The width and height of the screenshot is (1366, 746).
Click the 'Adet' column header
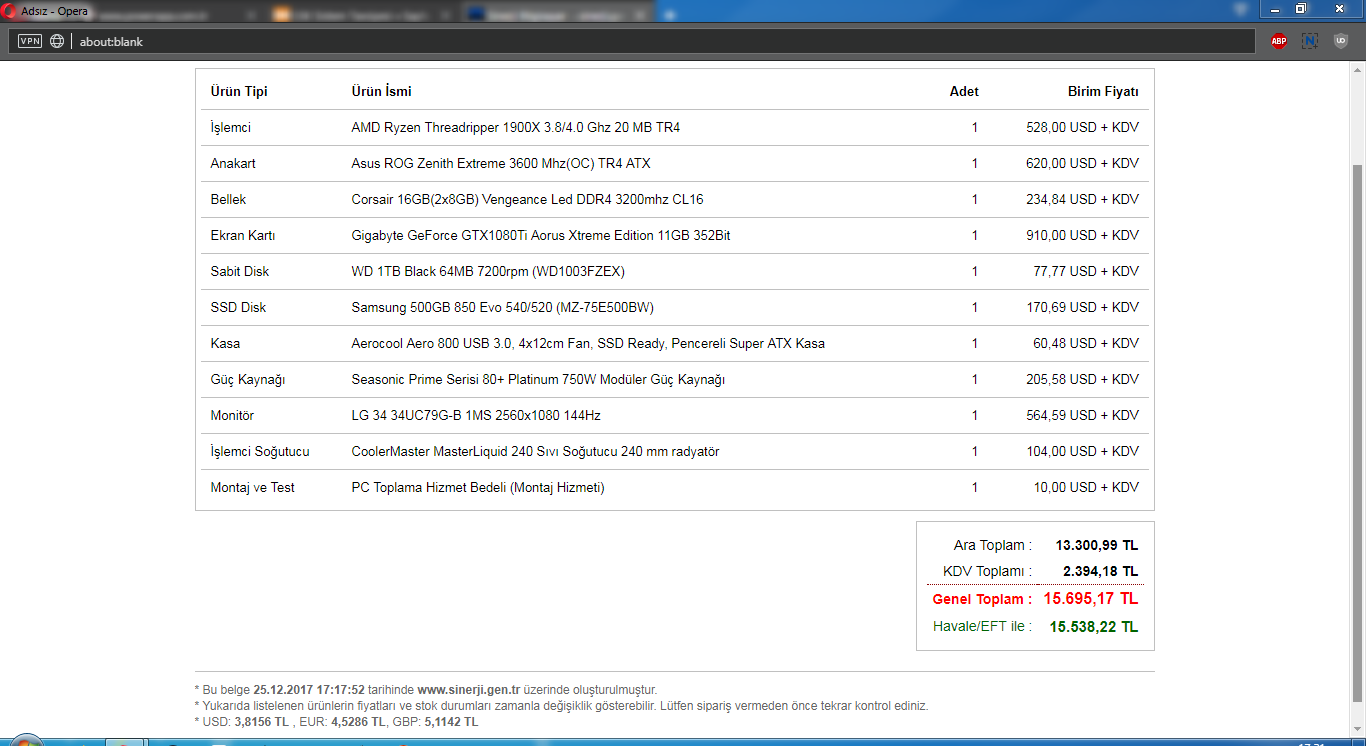(x=964, y=91)
